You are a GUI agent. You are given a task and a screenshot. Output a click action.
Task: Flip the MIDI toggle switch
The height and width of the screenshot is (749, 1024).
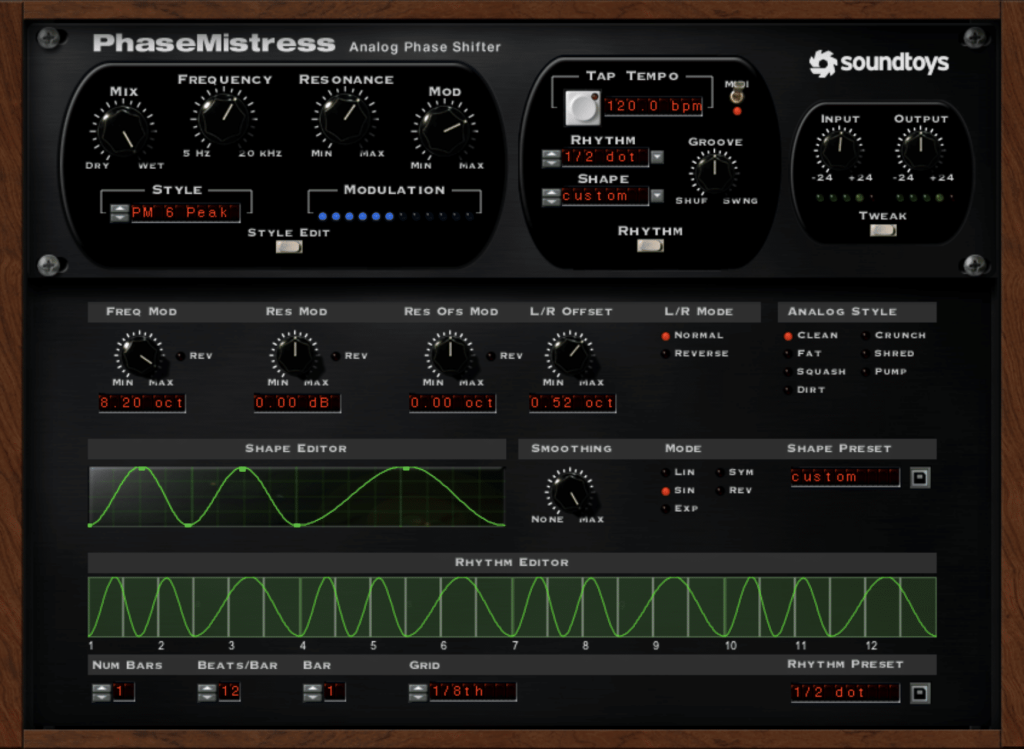pyautogui.click(x=737, y=97)
